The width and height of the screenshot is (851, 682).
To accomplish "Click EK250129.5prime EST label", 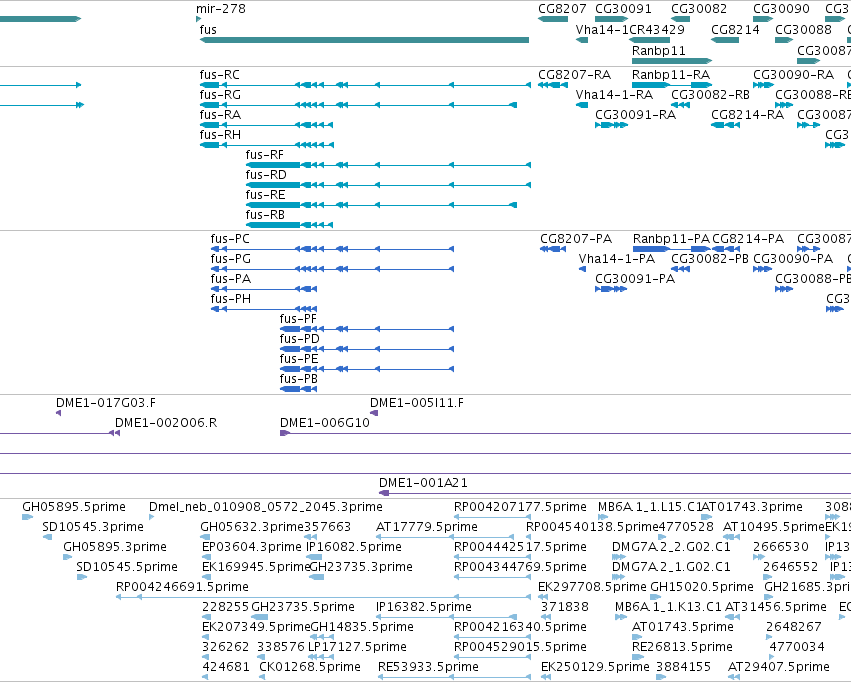I will (x=595, y=667).
